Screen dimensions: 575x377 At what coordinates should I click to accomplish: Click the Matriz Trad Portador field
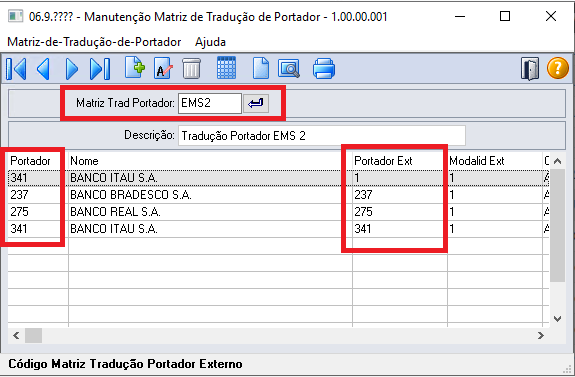point(210,103)
